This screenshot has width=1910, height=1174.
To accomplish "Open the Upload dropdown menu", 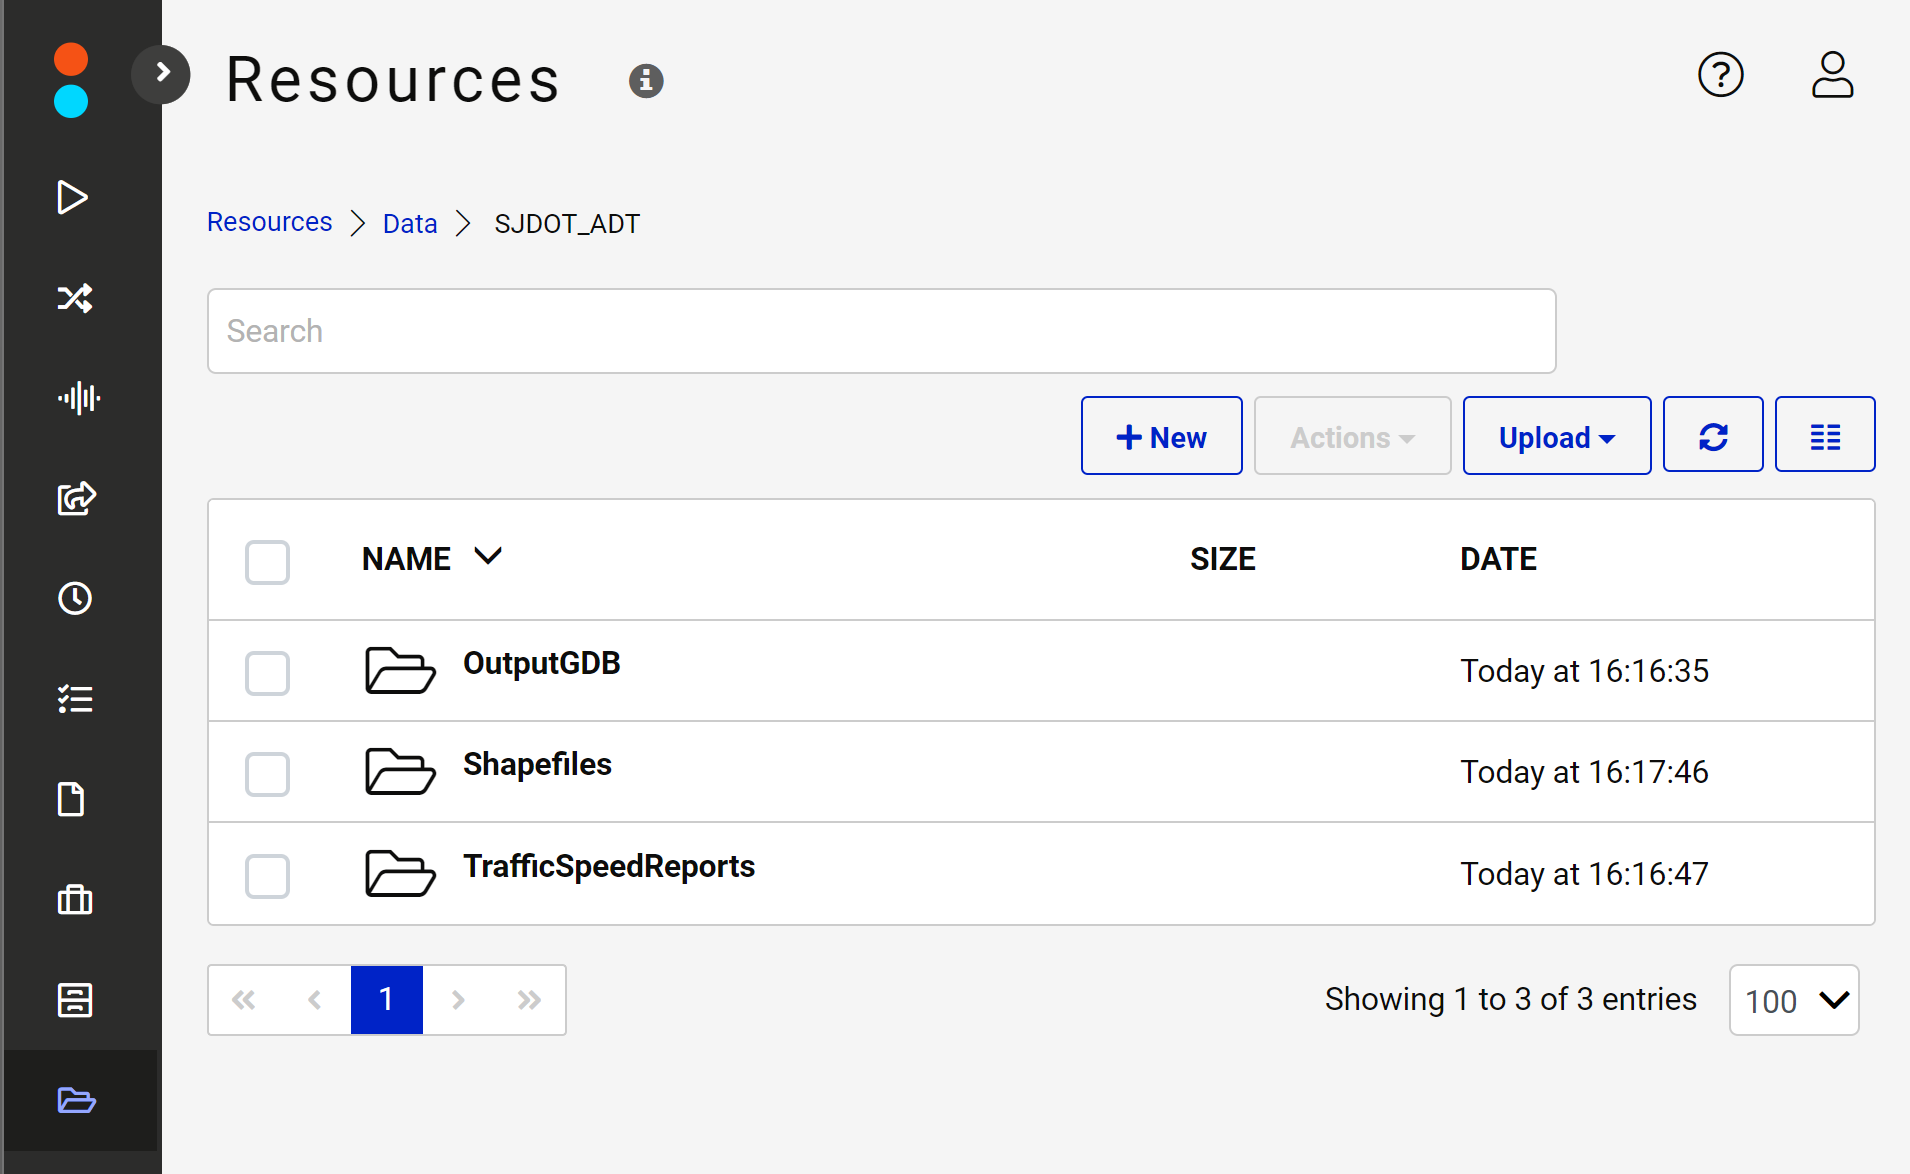I will [x=1556, y=436].
